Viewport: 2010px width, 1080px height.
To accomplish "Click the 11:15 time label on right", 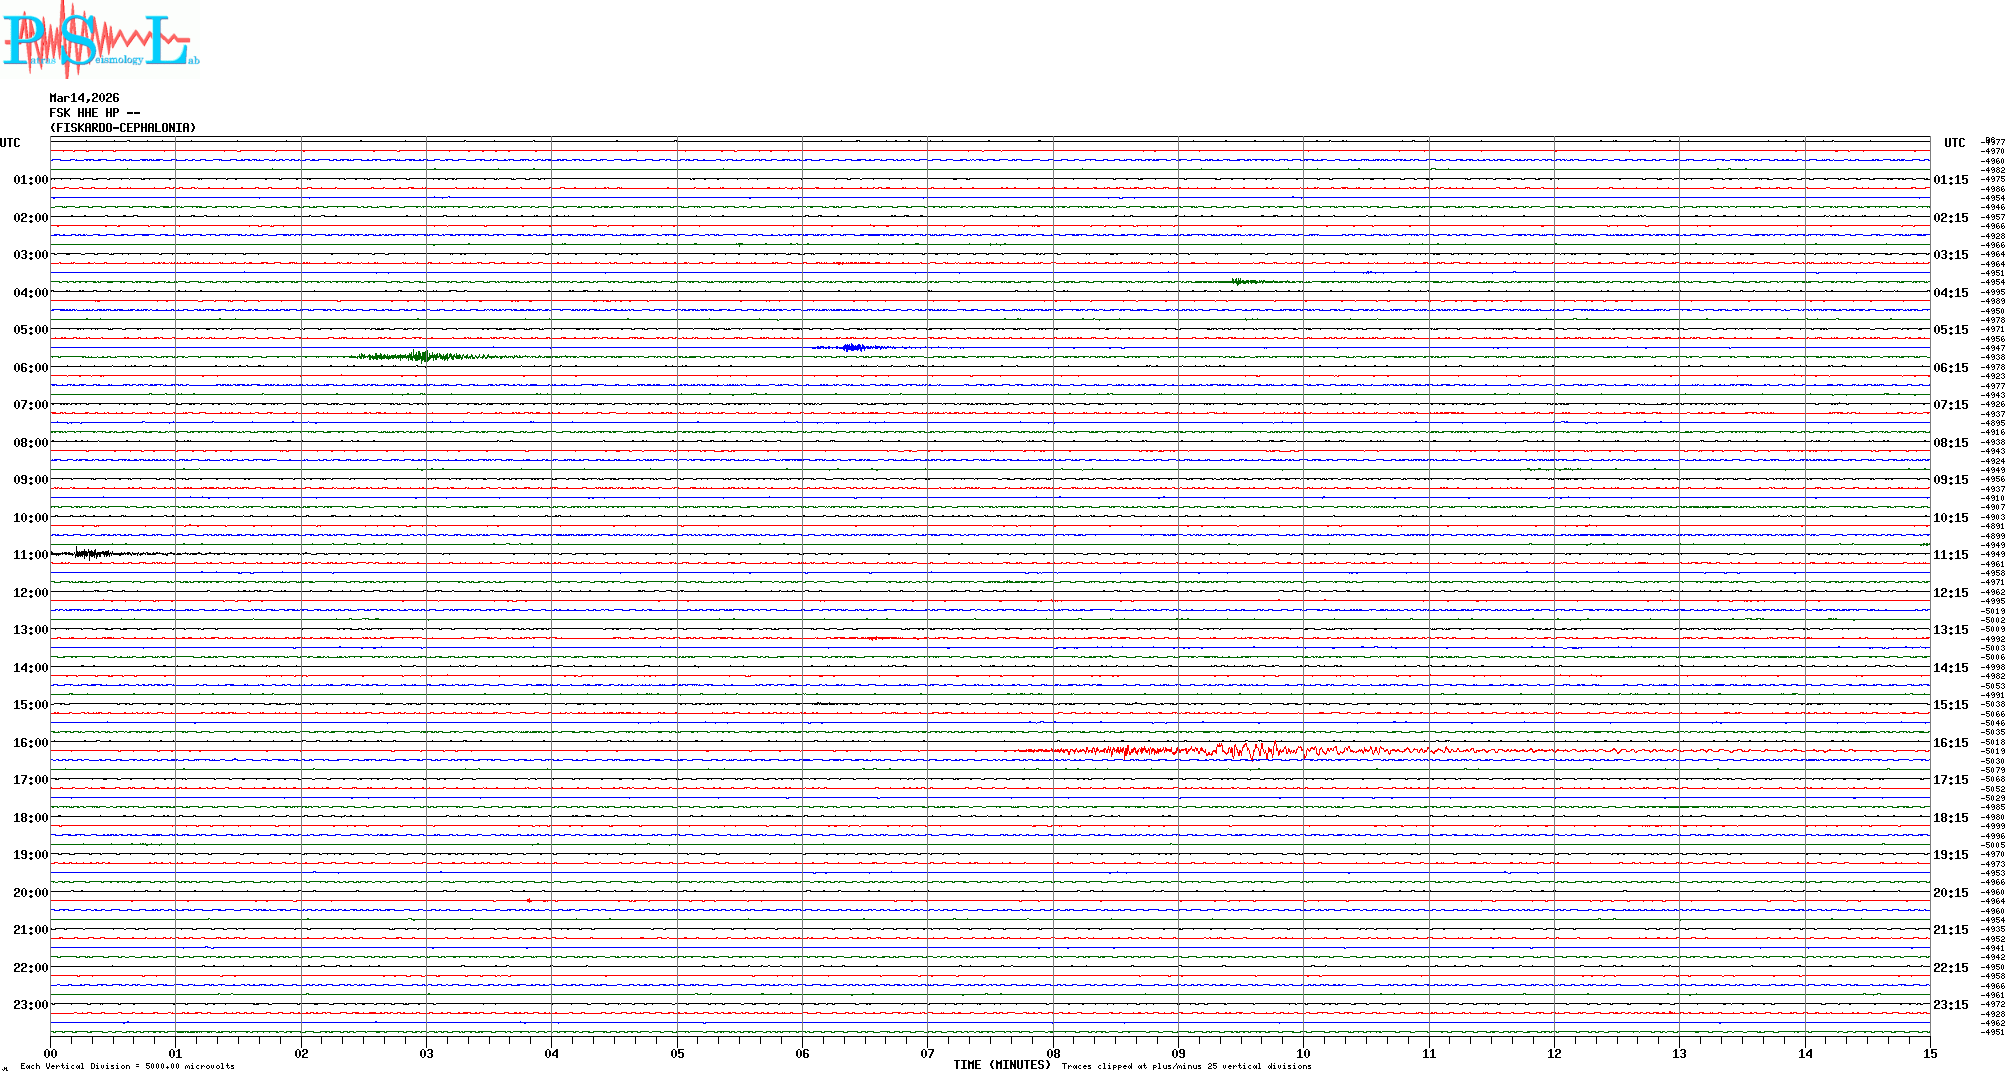I will tap(1950, 555).
